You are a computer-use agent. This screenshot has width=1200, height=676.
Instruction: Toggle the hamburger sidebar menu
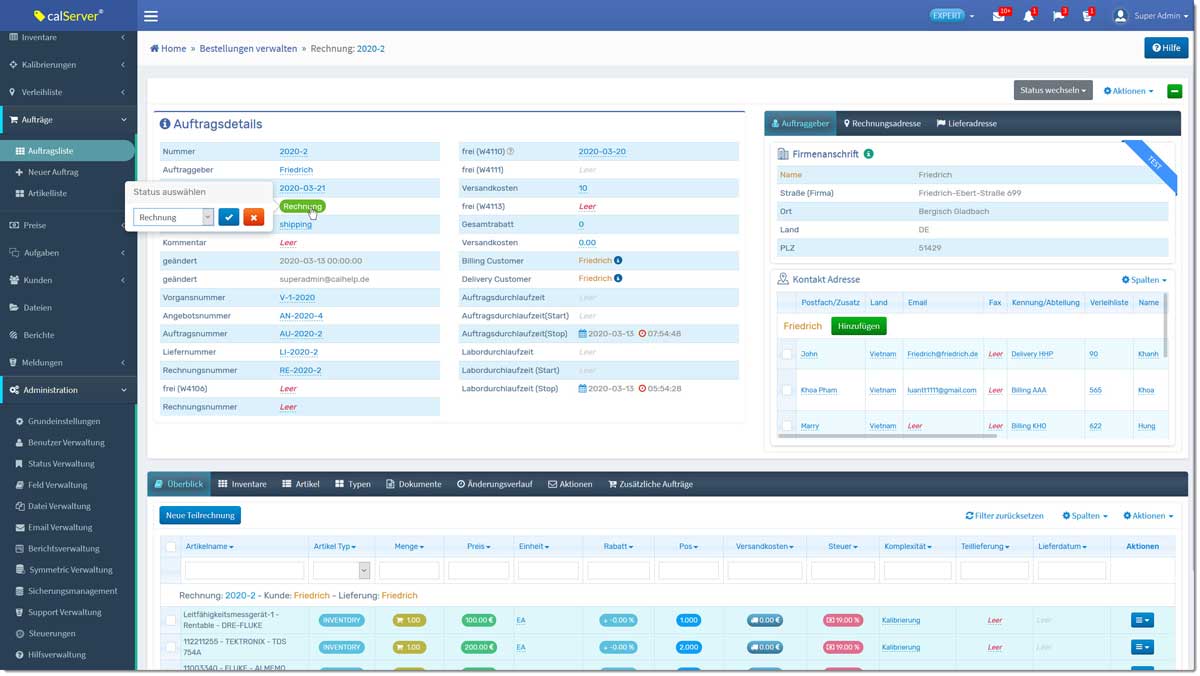pos(151,16)
